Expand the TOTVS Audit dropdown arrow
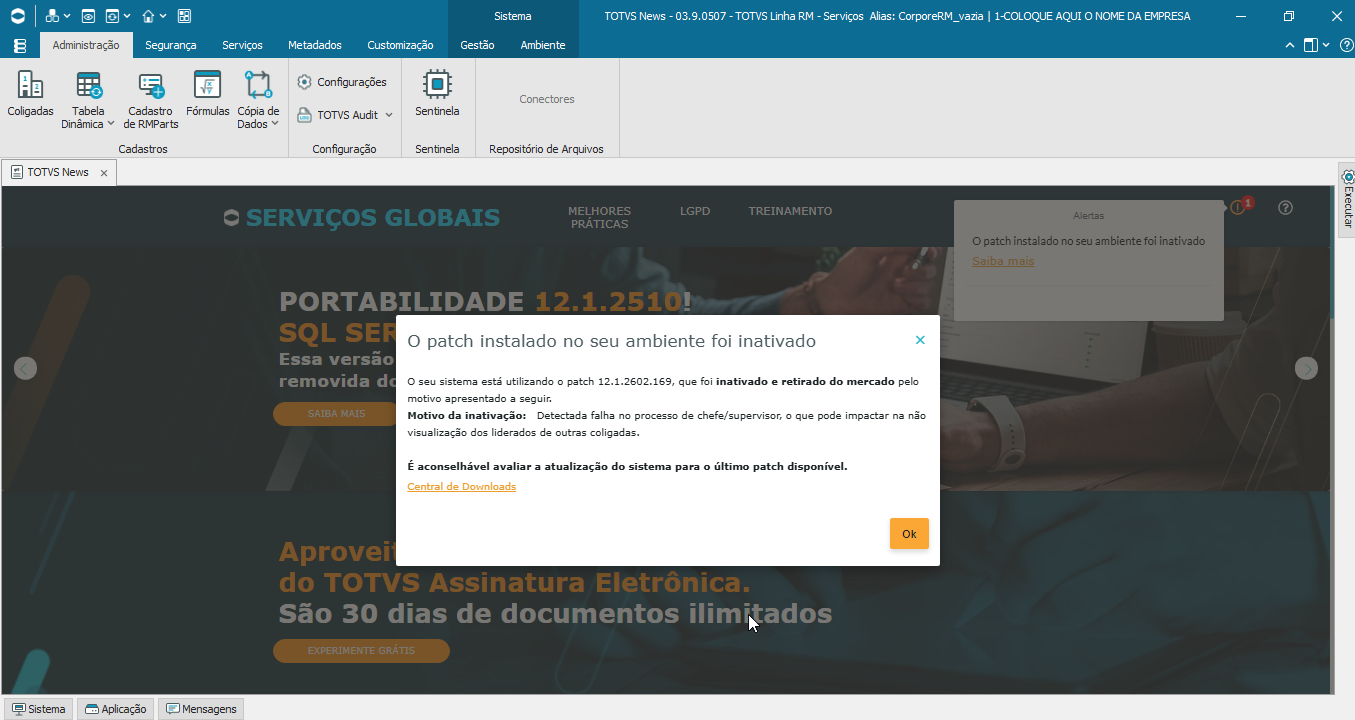Image resolution: width=1355 pixels, height=720 pixels. click(389, 115)
